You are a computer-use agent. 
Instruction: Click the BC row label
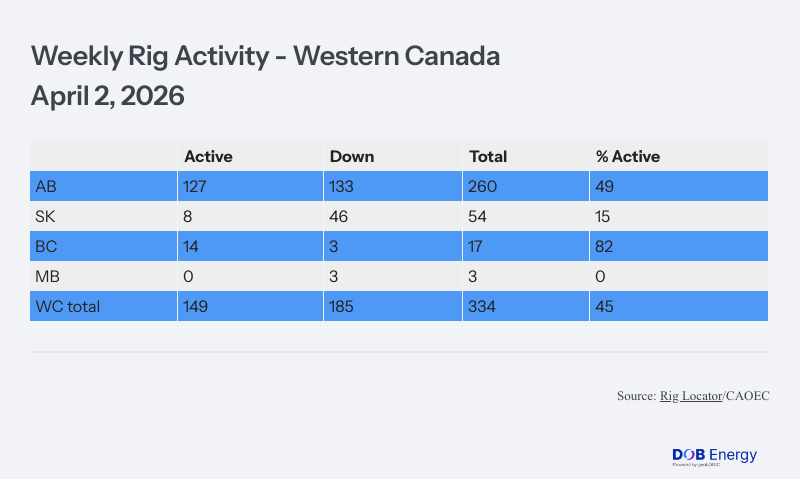(x=45, y=246)
